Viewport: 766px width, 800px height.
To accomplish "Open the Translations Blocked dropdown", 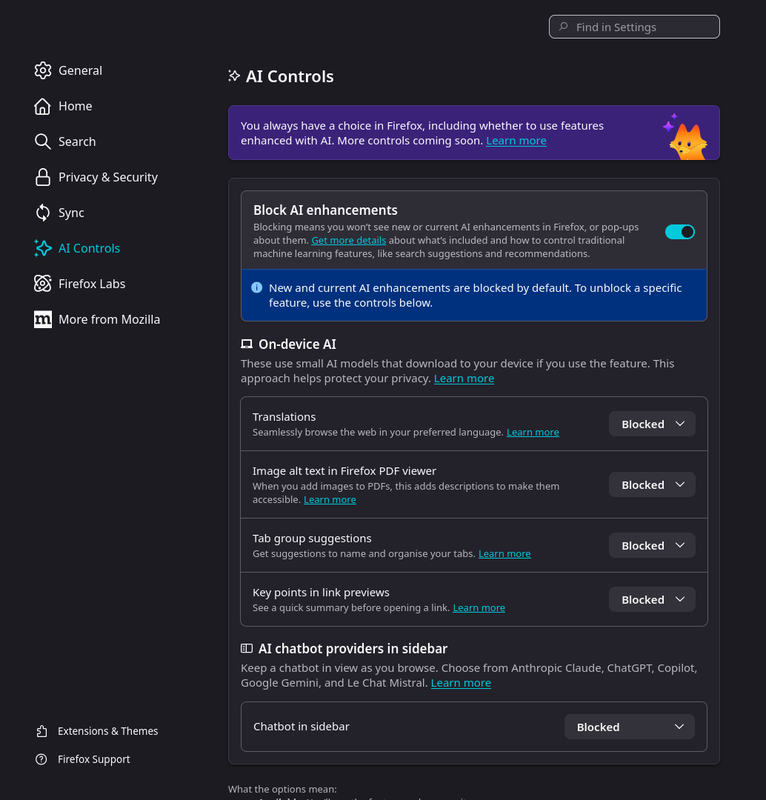I will click(652, 424).
